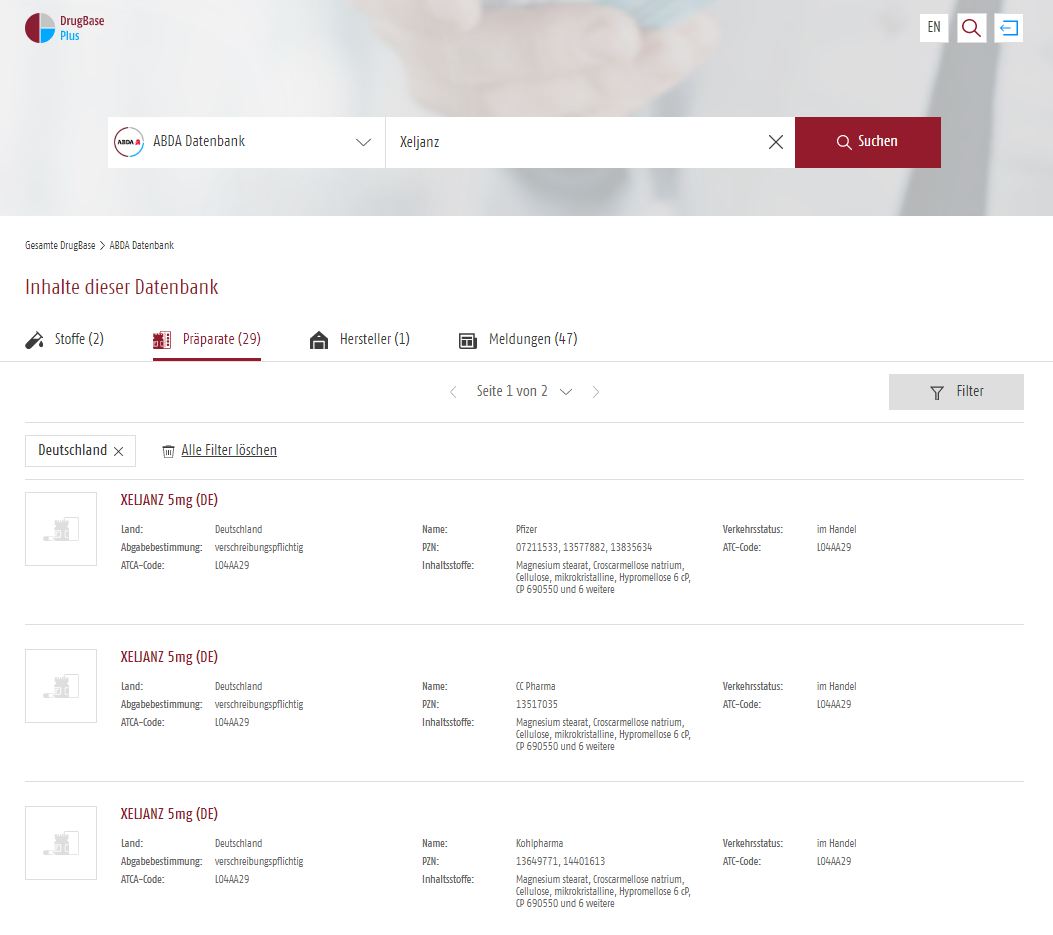Click PZN value 13649771, 14401613
The width and height of the screenshot is (1053, 935).
560,862
